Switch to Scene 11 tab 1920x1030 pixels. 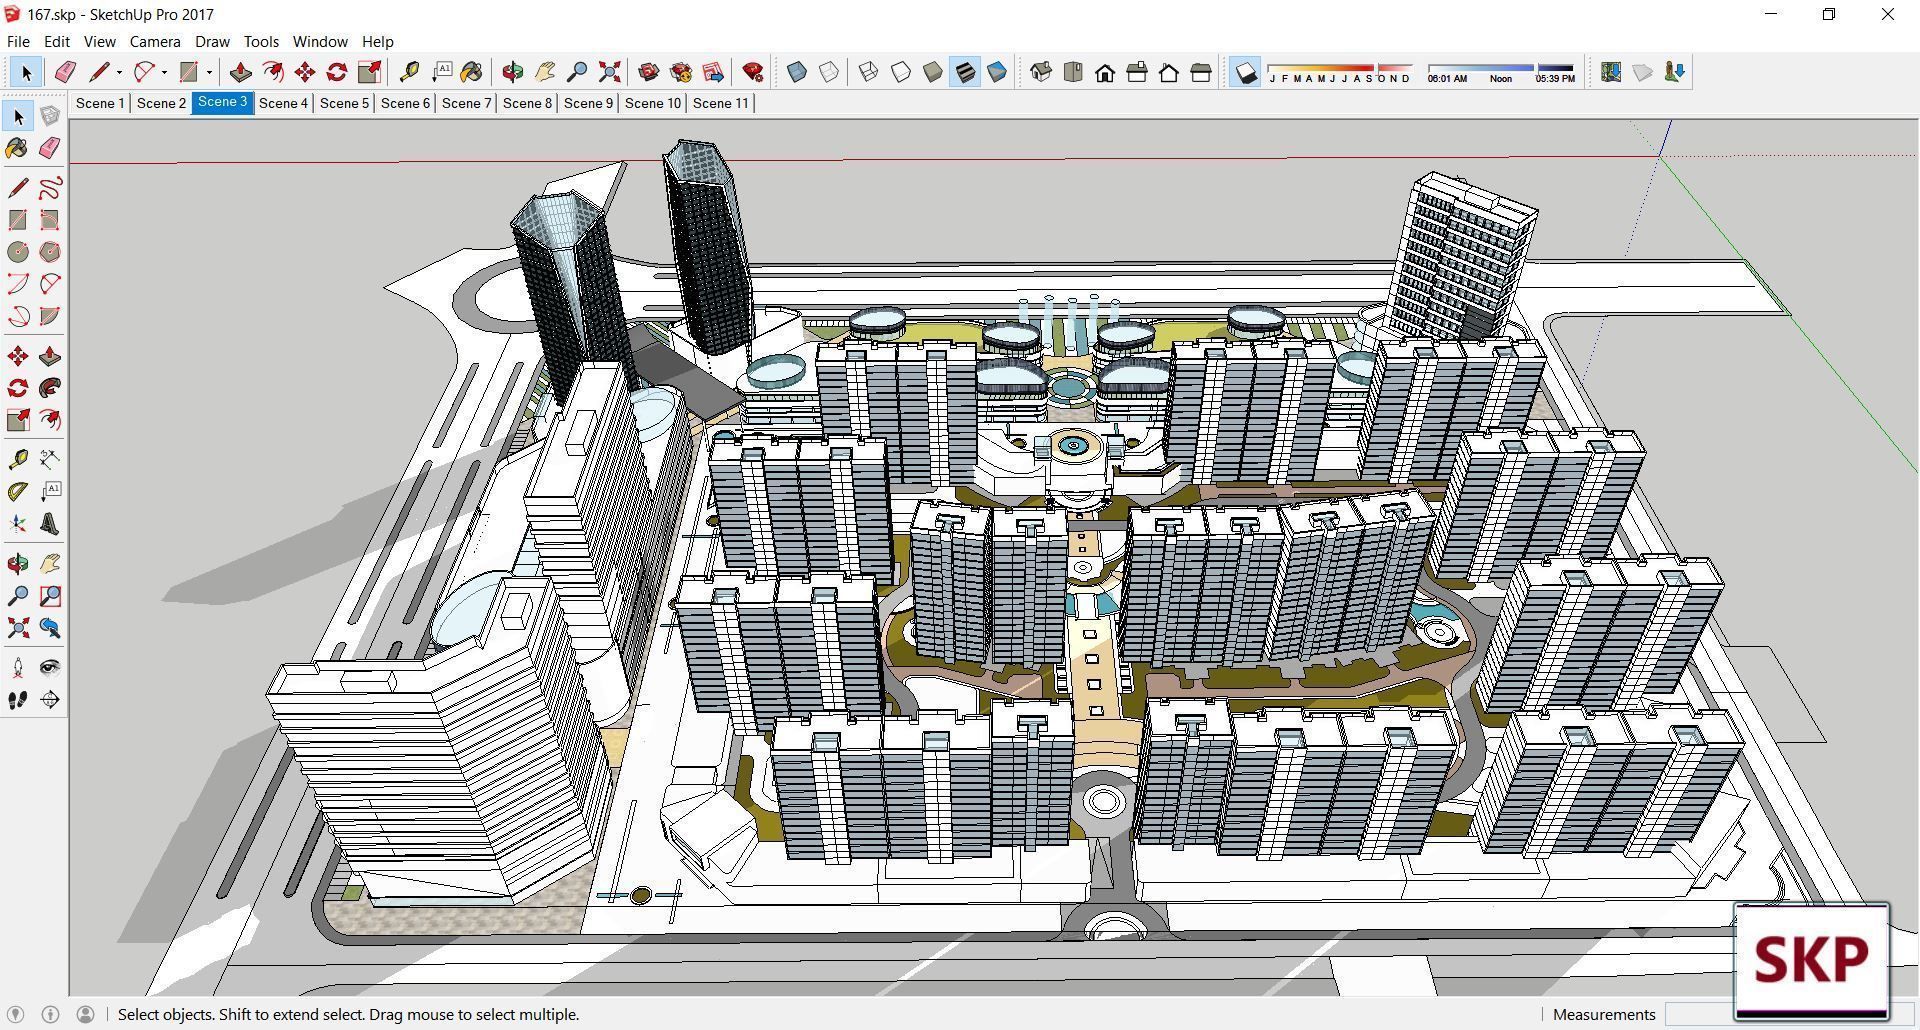[720, 103]
